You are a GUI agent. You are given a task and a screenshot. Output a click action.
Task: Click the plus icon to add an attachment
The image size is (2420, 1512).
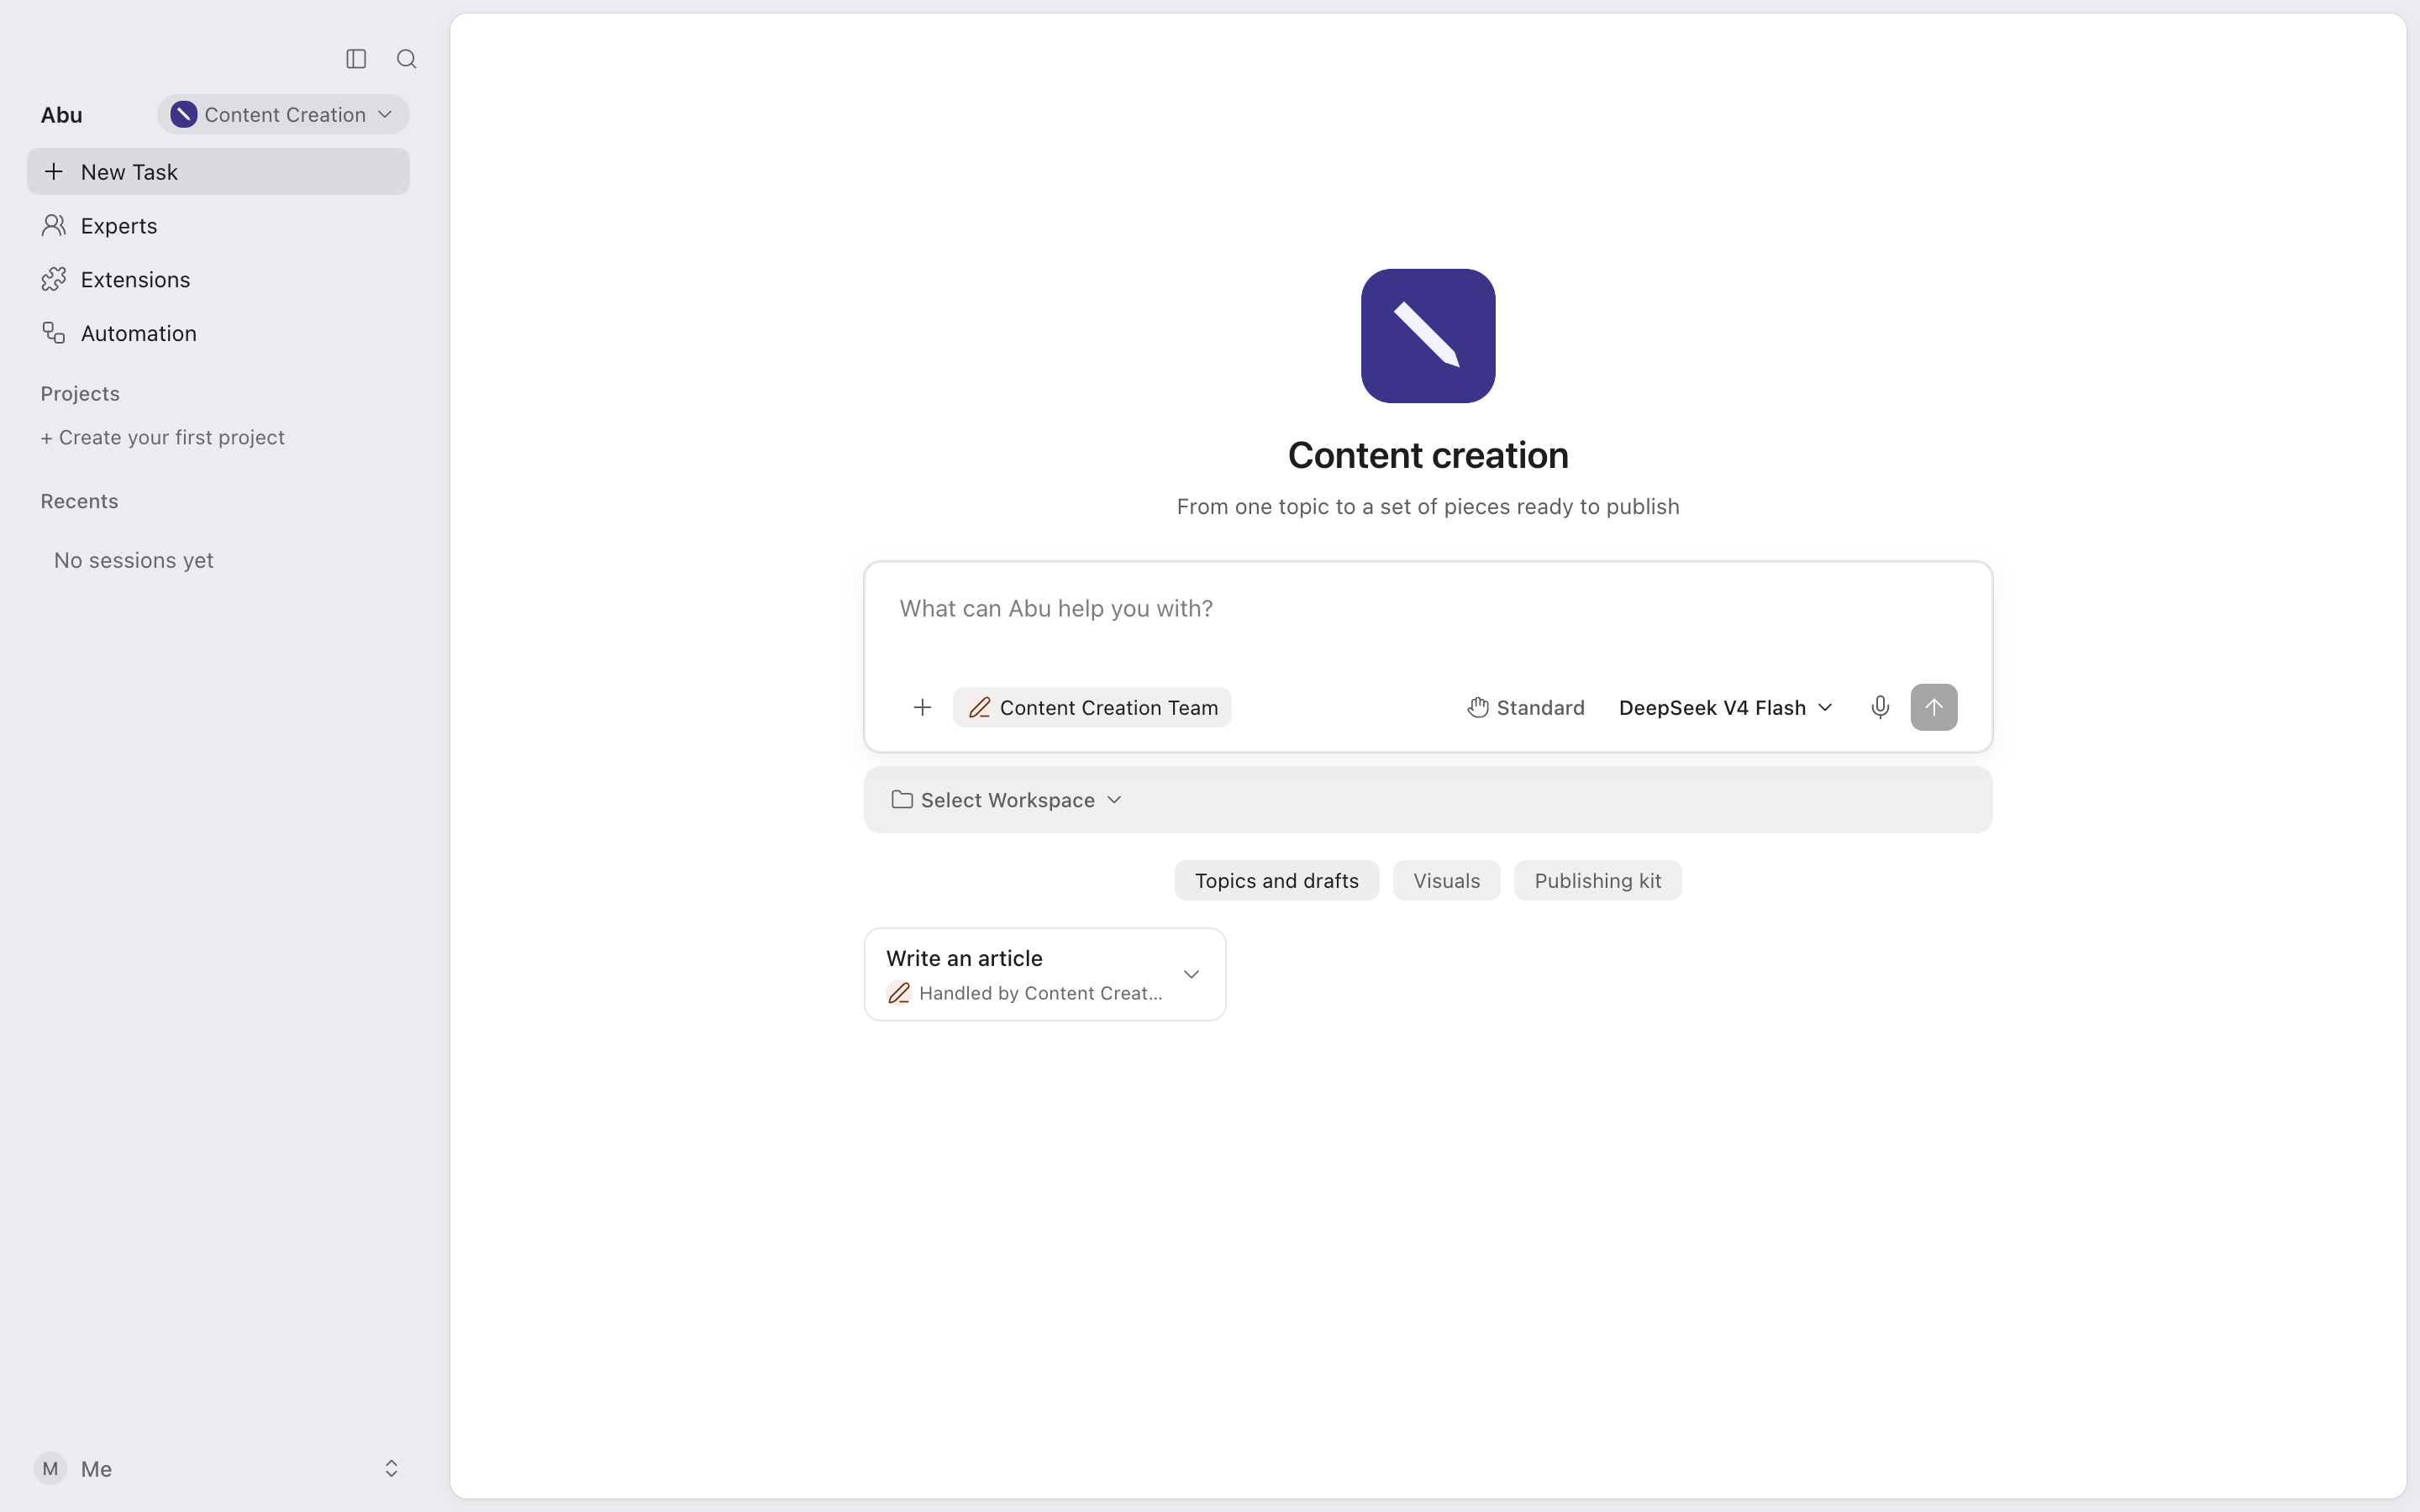[x=922, y=707]
